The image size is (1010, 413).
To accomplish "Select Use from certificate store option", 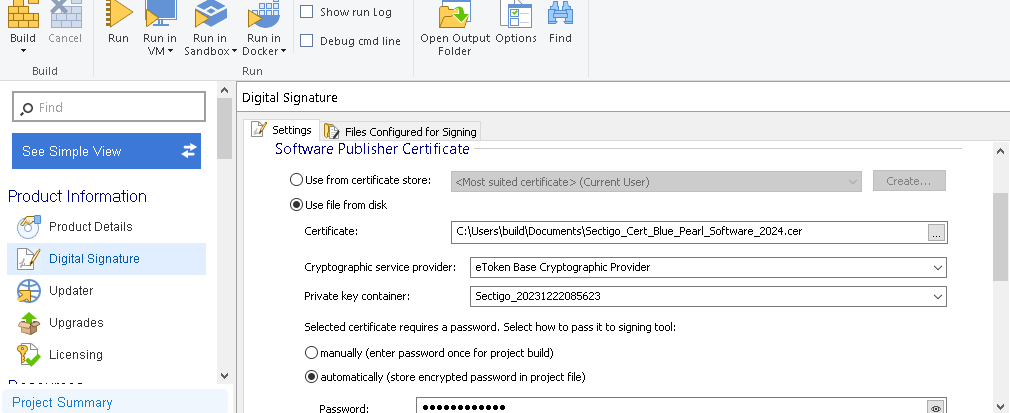I will pyautogui.click(x=296, y=180).
